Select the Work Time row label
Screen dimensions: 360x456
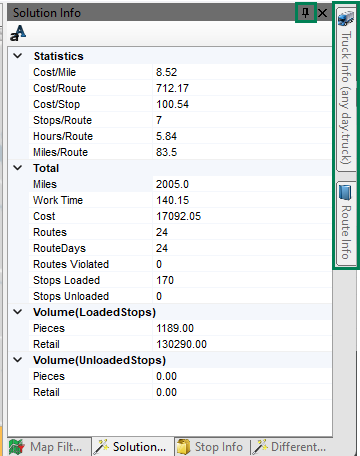[x=58, y=200]
